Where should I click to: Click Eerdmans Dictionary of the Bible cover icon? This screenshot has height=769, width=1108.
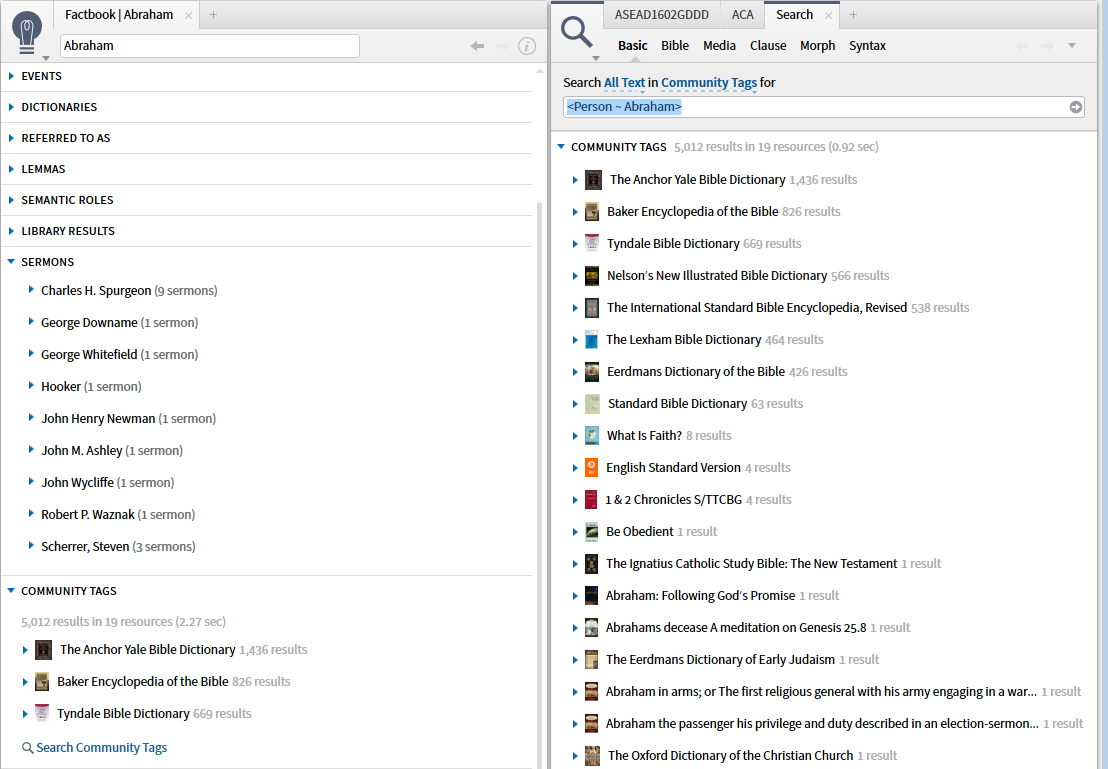[x=592, y=372]
